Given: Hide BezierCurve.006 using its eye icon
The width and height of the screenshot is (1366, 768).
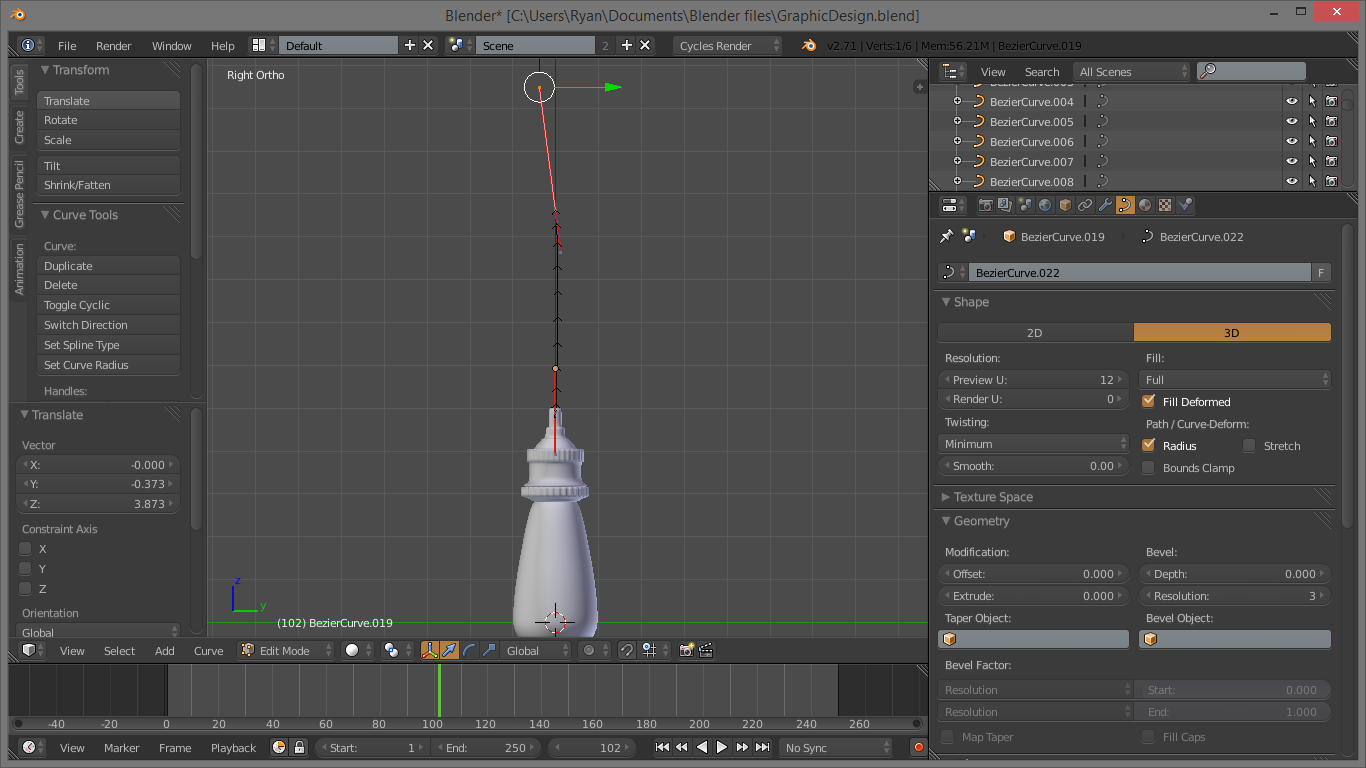Looking at the screenshot, I should point(1292,141).
